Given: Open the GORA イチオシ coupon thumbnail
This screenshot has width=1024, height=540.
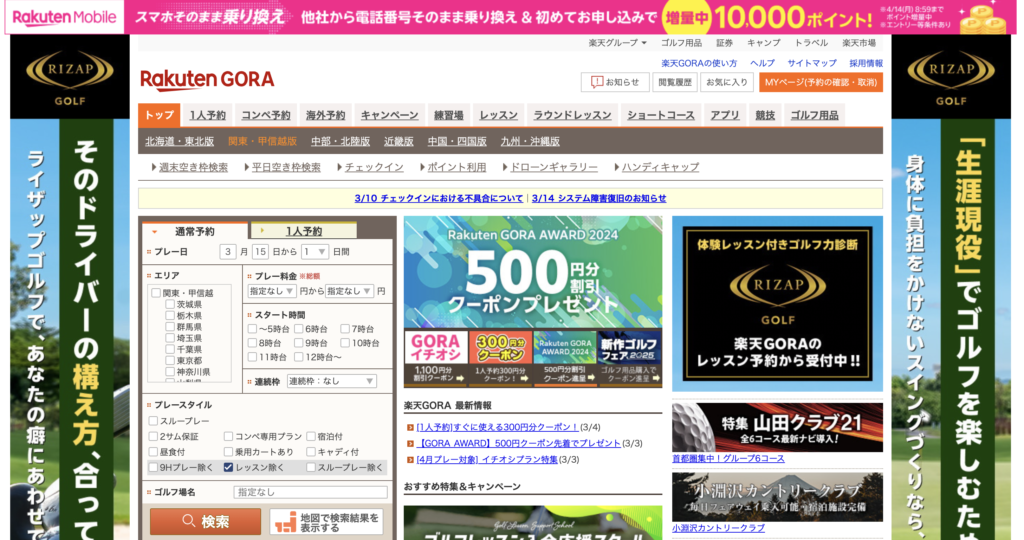Looking at the screenshot, I should point(436,358).
